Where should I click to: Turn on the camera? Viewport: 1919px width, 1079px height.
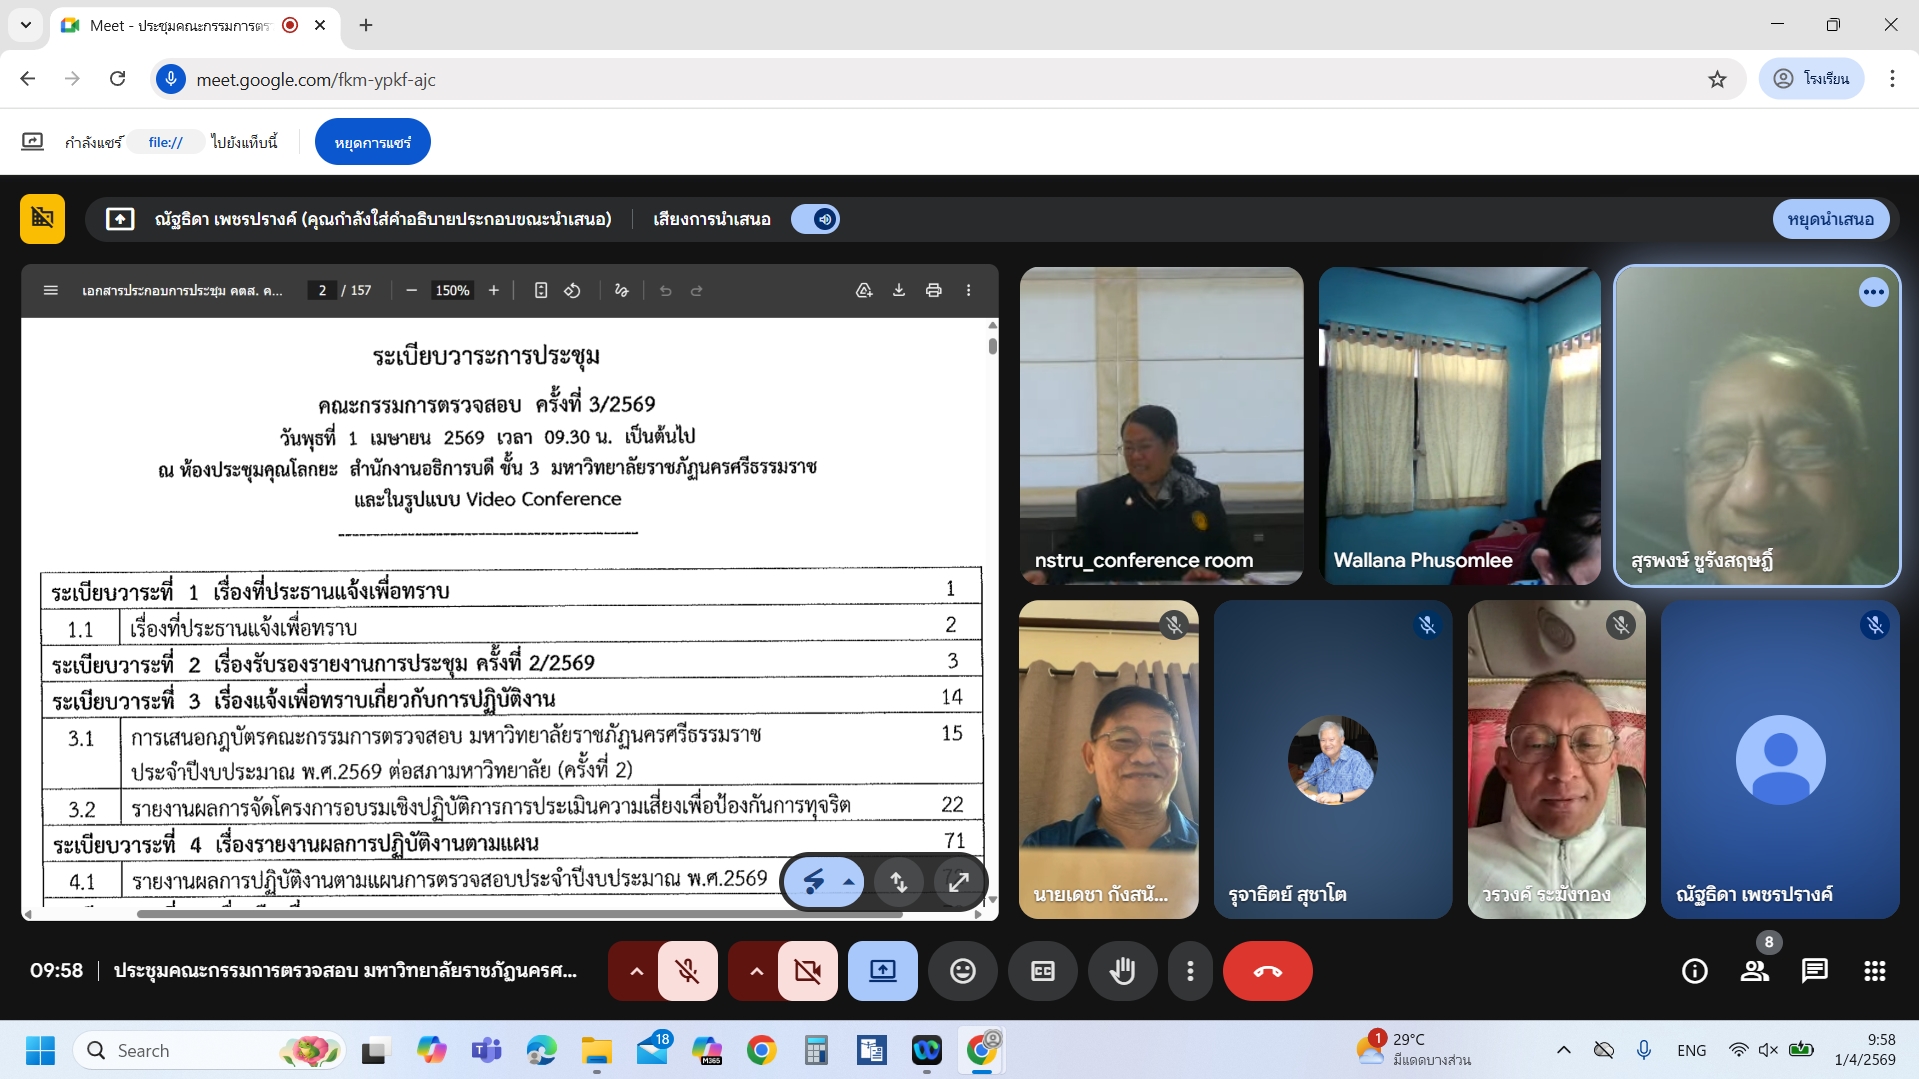coord(807,970)
